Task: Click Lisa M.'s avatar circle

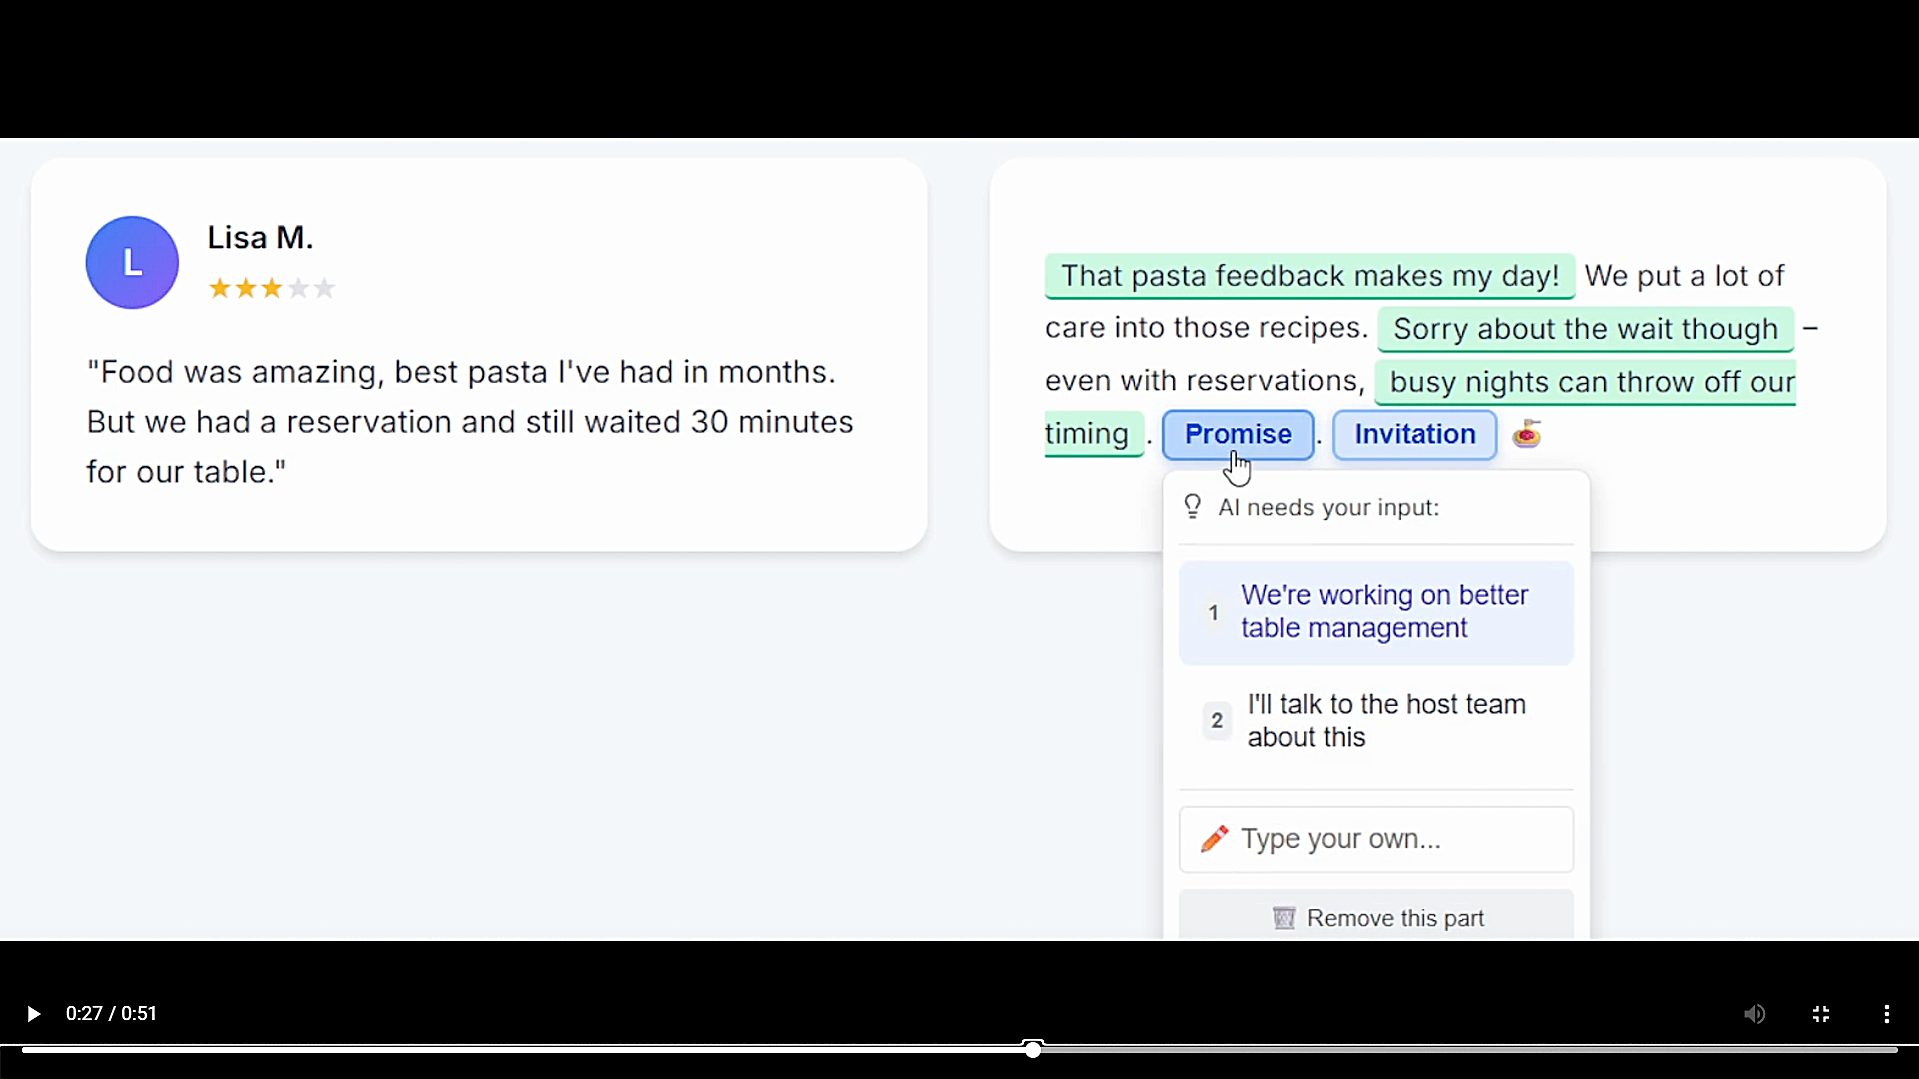Action: [x=132, y=262]
